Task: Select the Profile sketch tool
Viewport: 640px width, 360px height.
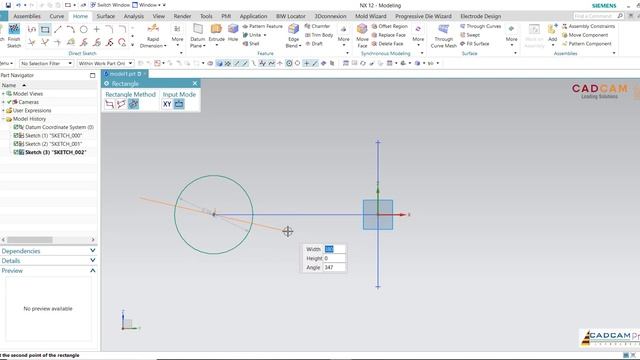Action: [x=32, y=29]
